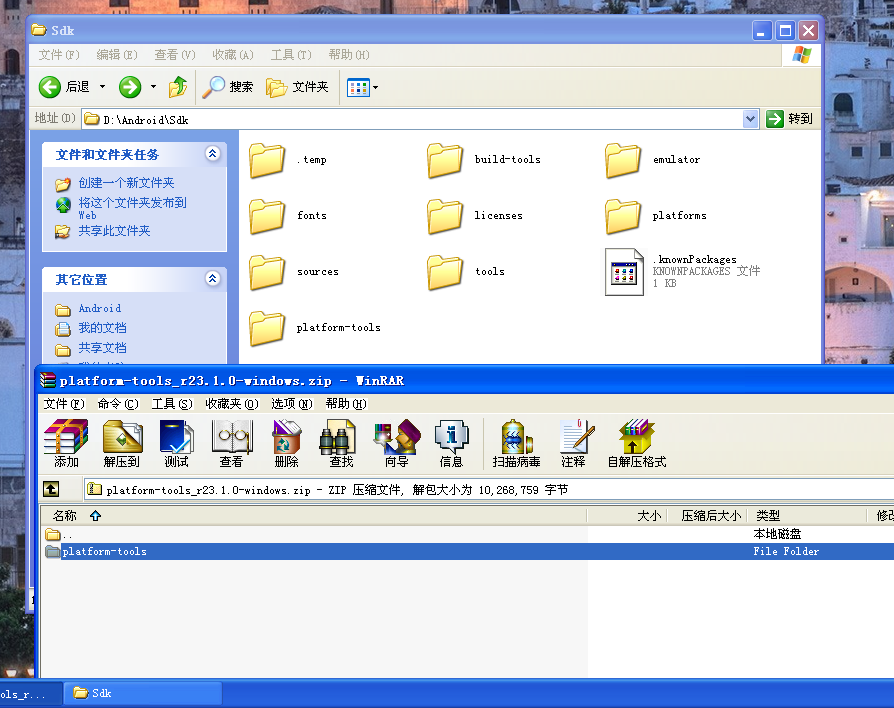Click the 转到 Go button
Viewport: 894px width, 708px height.
tap(790, 119)
